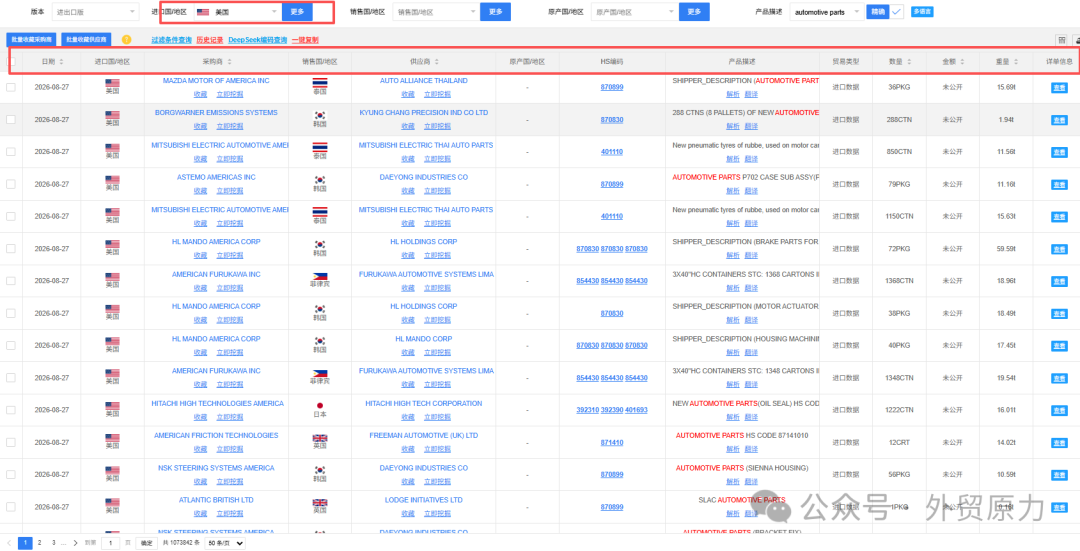The height and width of the screenshot is (551, 1080).
Task: Open FREEMAN AUTOMOTIVE (UK) LTD link
Action: pos(424,435)
